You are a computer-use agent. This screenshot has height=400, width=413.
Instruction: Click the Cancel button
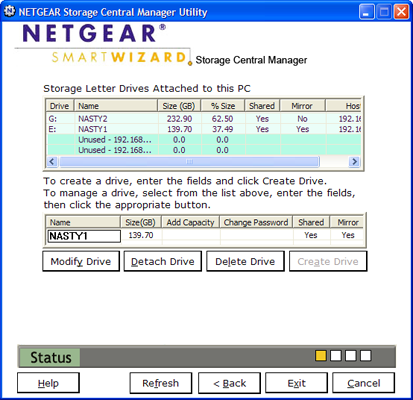click(x=364, y=383)
